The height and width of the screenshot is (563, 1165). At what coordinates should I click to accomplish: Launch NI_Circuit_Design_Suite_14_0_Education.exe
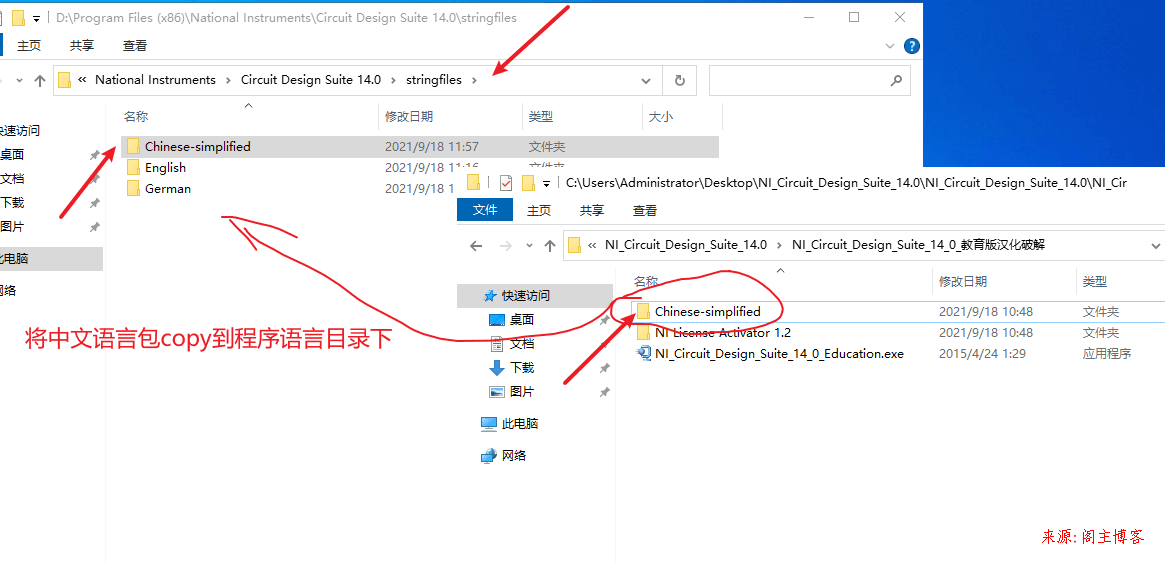coord(779,354)
